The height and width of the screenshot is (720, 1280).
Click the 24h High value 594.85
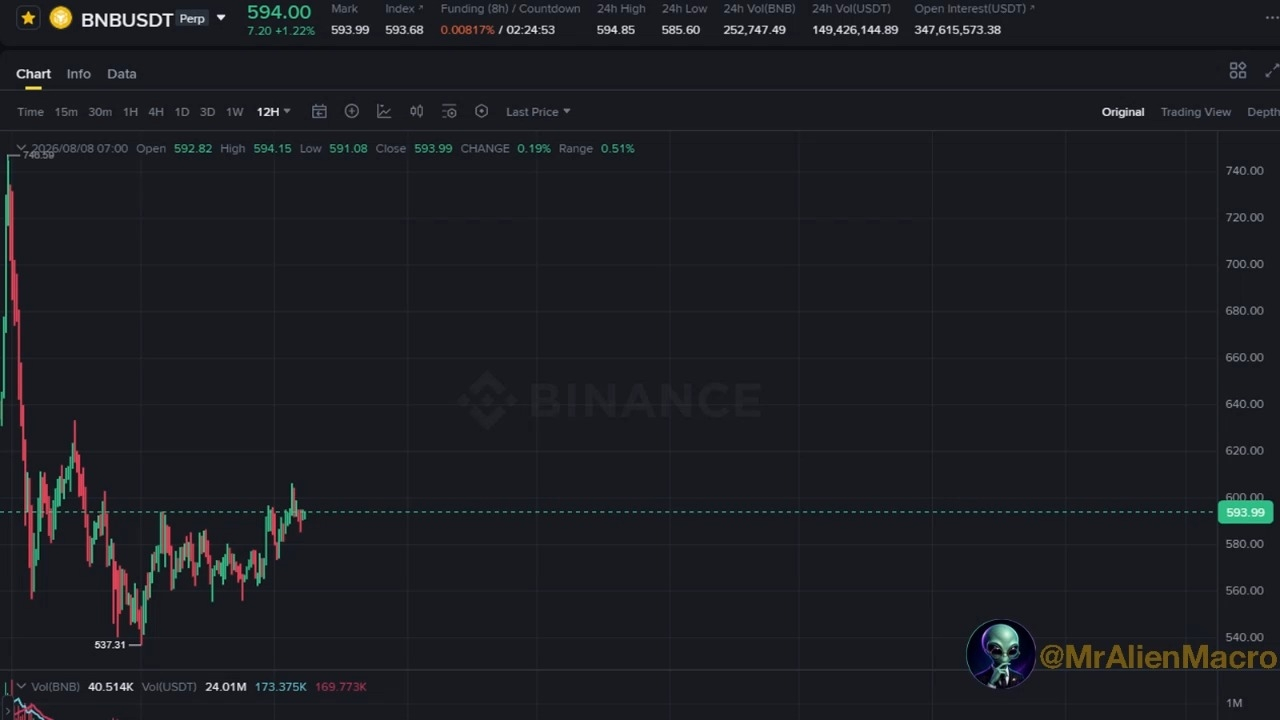coord(615,30)
